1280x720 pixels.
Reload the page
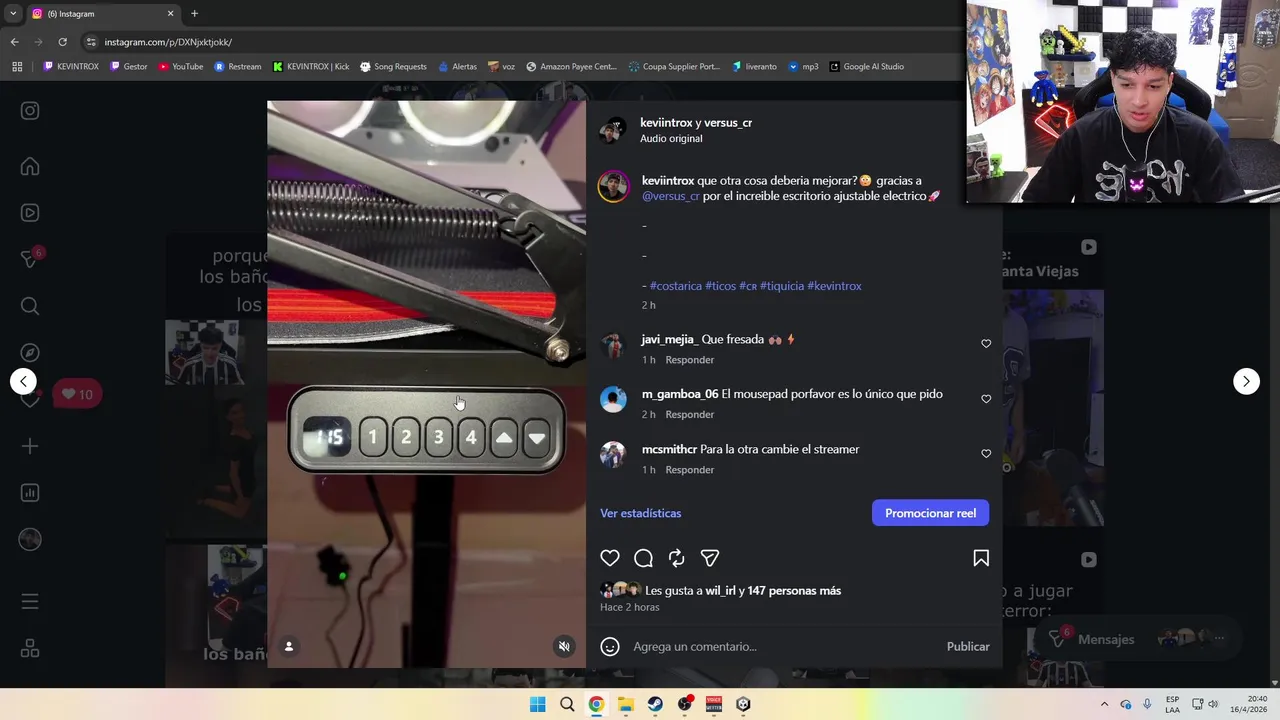(x=62, y=42)
